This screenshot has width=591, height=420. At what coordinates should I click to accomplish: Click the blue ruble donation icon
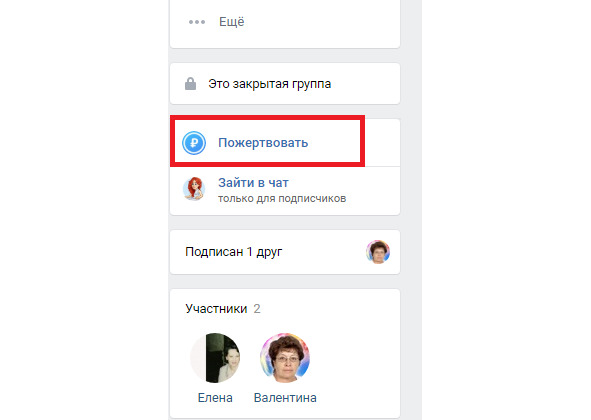tap(194, 143)
